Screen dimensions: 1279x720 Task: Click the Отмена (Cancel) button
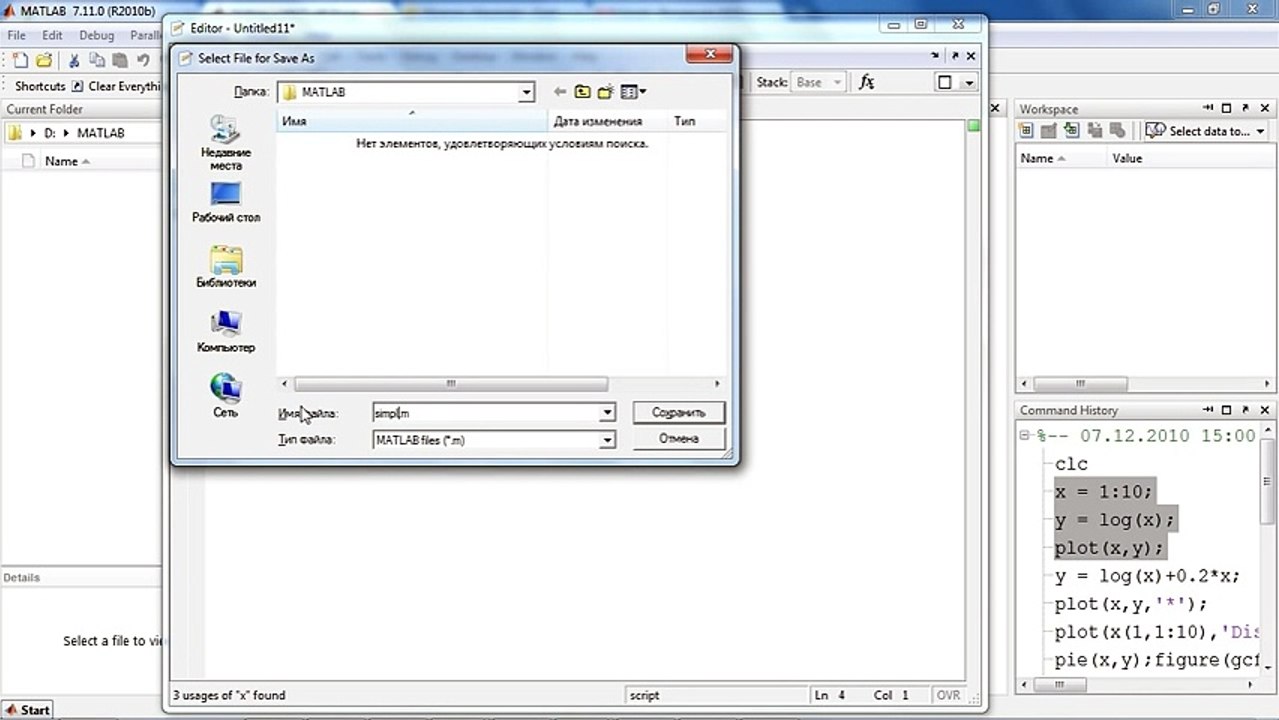(x=679, y=438)
